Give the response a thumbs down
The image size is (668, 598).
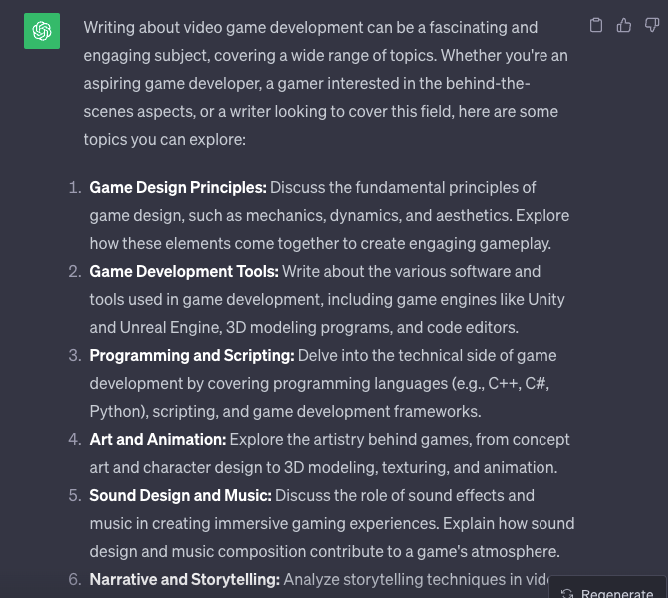click(652, 25)
